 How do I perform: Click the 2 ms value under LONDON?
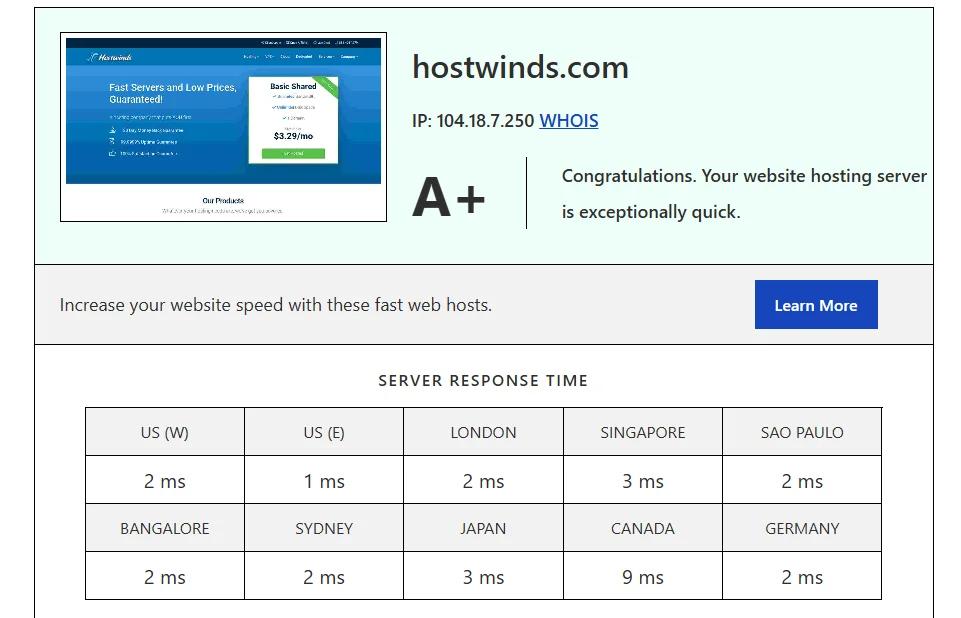tap(484, 481)
